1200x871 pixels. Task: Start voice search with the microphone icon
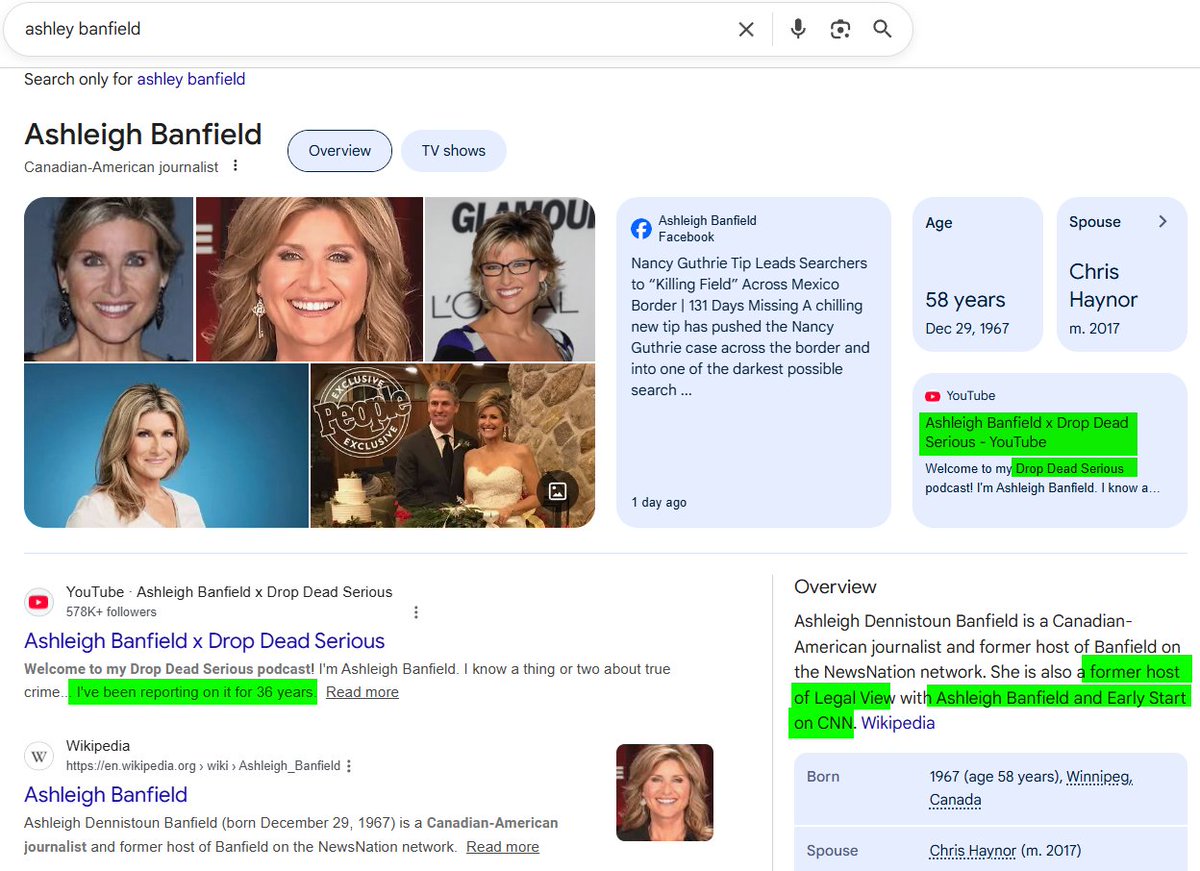[797, 29]
